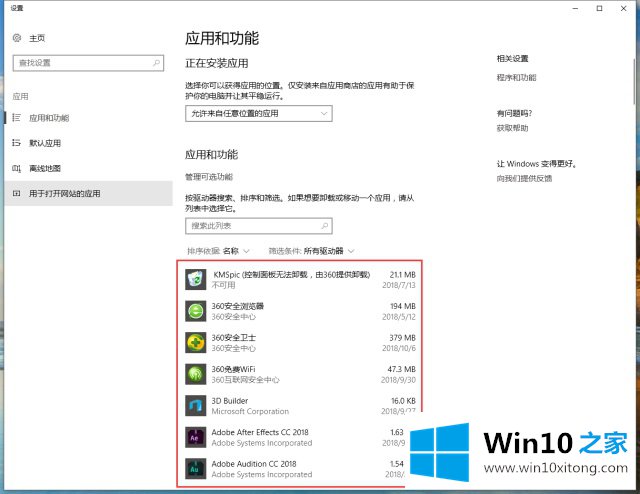The image size is (640, 494).
Task: Click the 离线地图 map icon in sidebar
Action: pyautogui.click(x=16, y=168)
